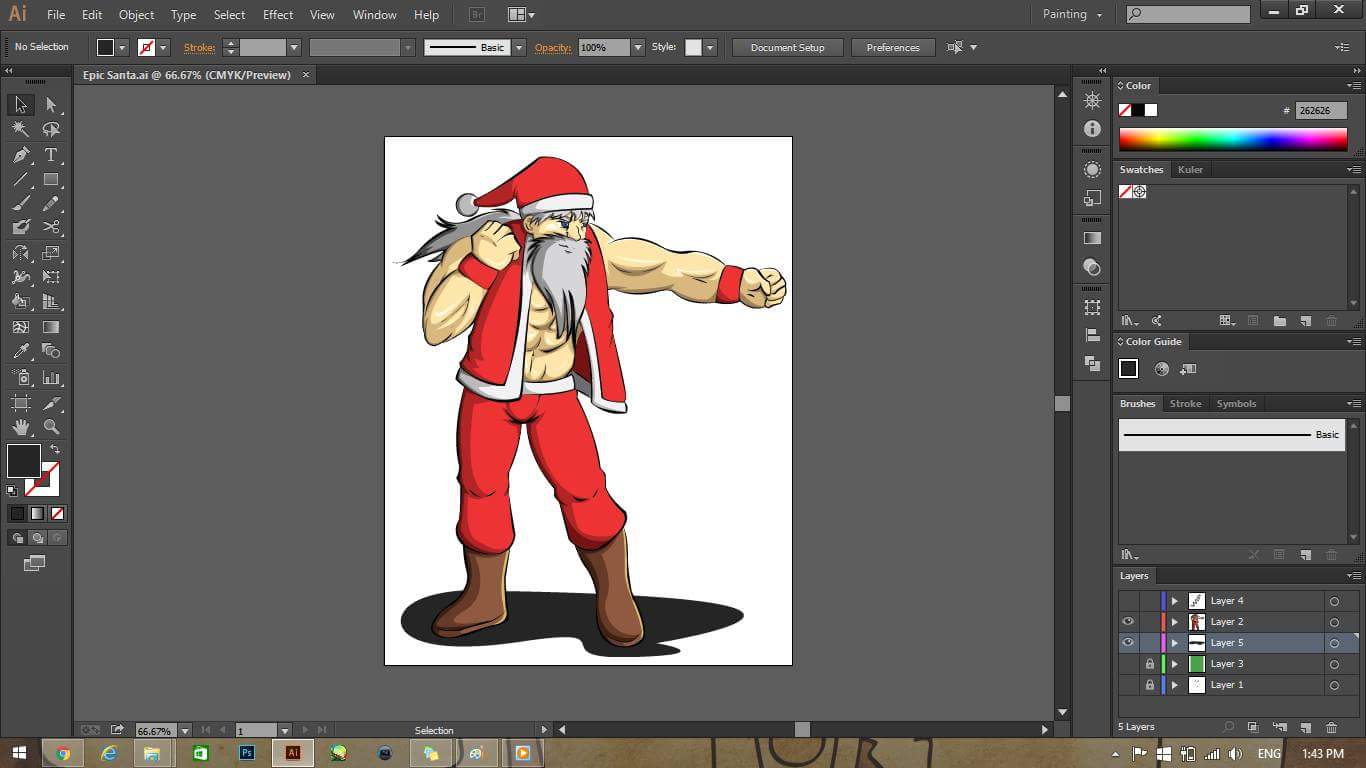Open the Opacity dropdown arrow
The image size is (1366, 768).
click(x=637, y=47)
